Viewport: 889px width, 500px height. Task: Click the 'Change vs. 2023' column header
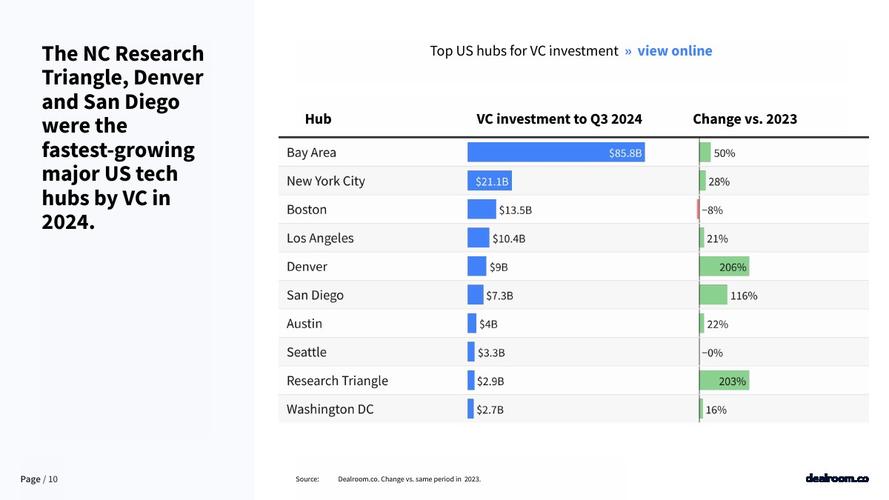[x=745, y=119]
